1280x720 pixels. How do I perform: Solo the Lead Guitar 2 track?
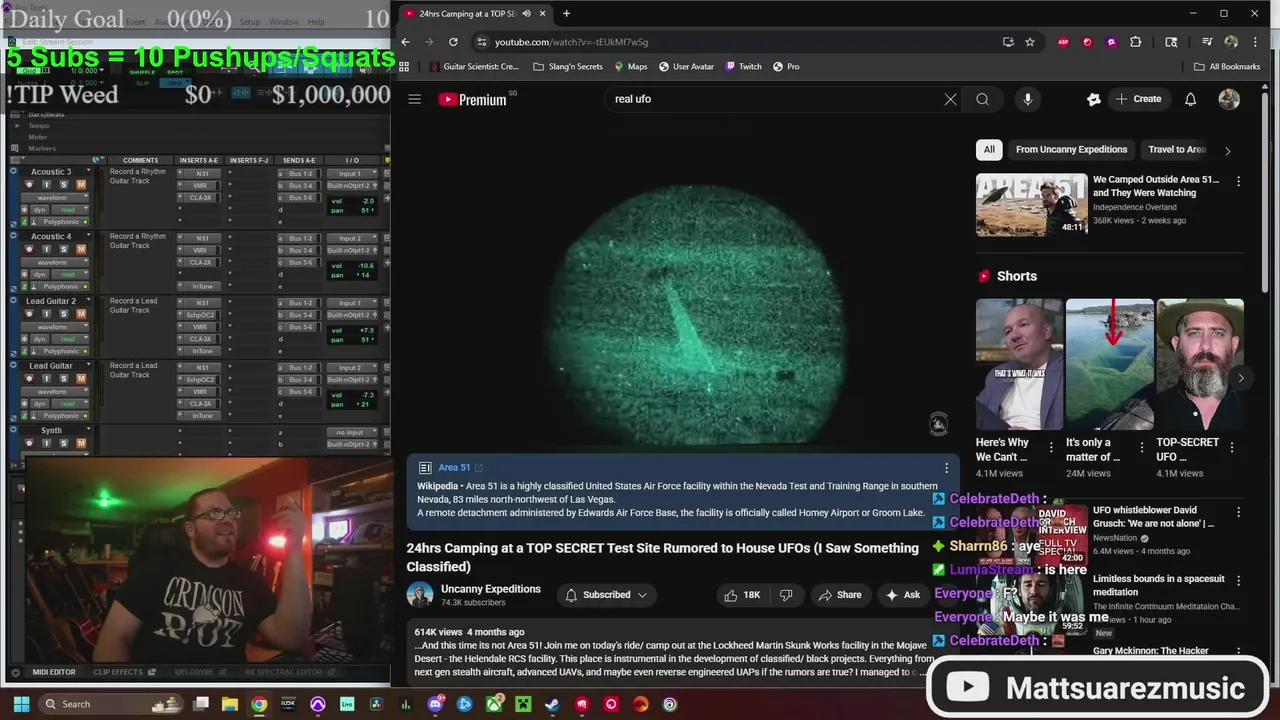[x=63, y=314]
